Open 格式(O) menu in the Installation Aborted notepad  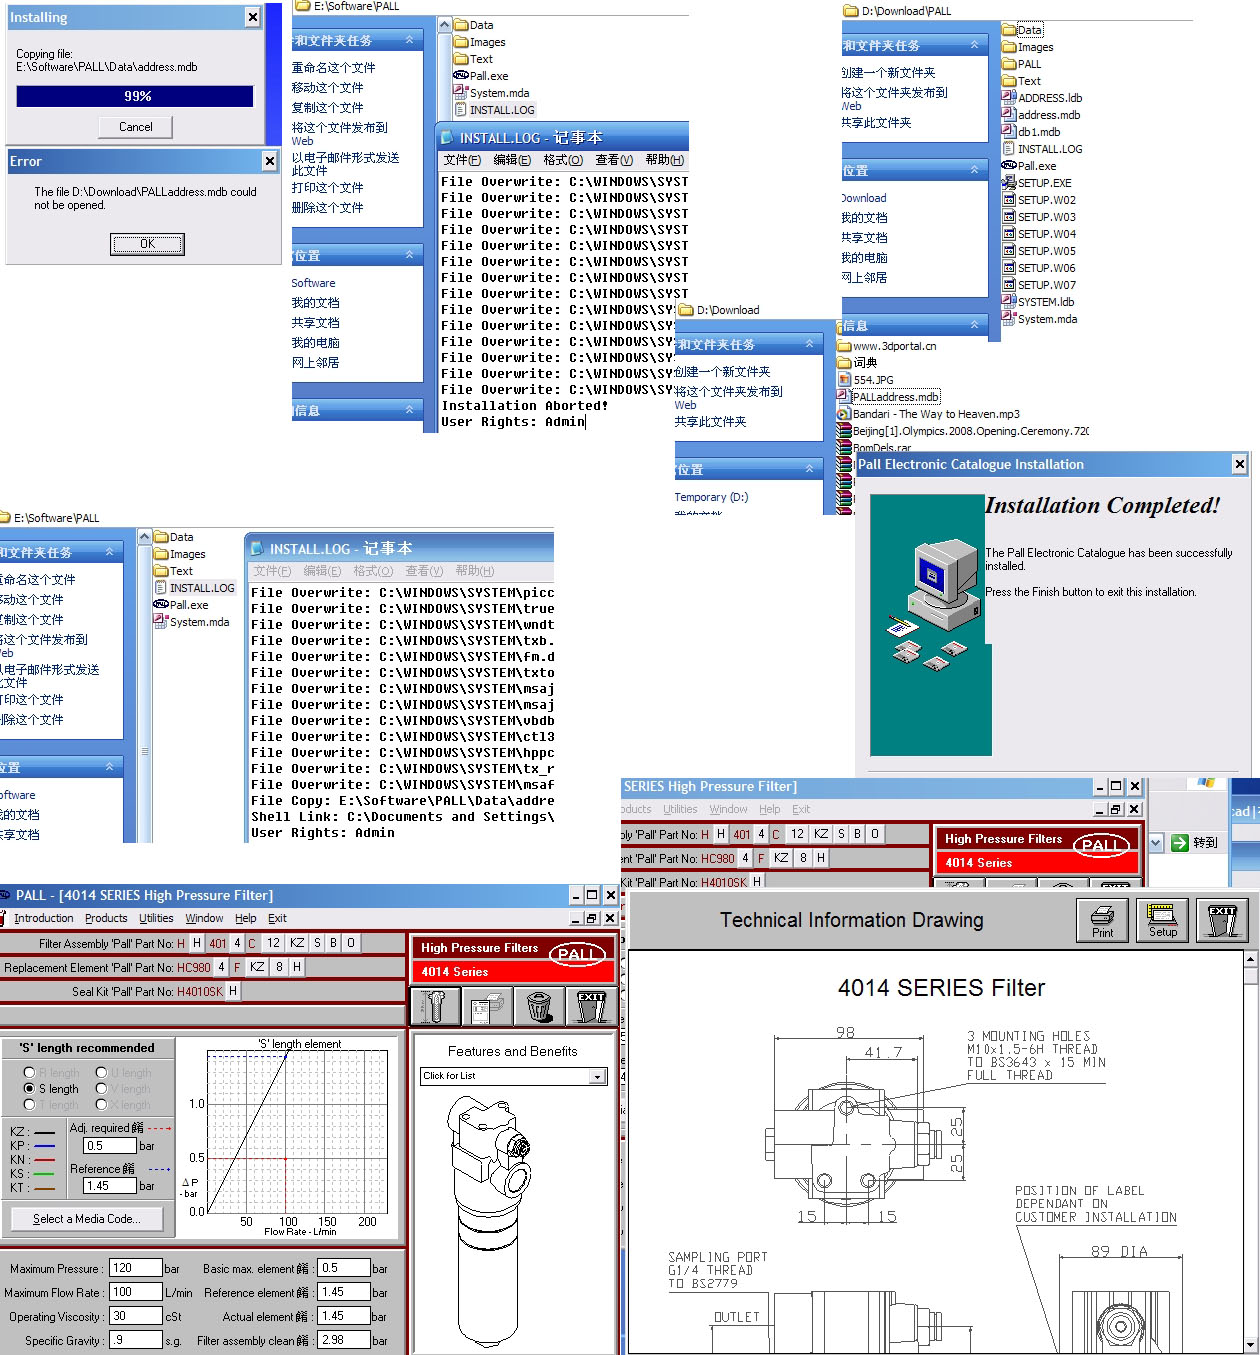click(563, 160)
